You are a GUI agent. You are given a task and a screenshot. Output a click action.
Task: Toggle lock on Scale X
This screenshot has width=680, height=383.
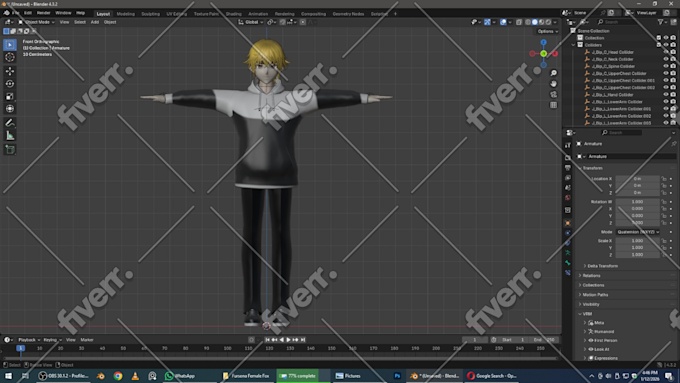coord(664,241)
